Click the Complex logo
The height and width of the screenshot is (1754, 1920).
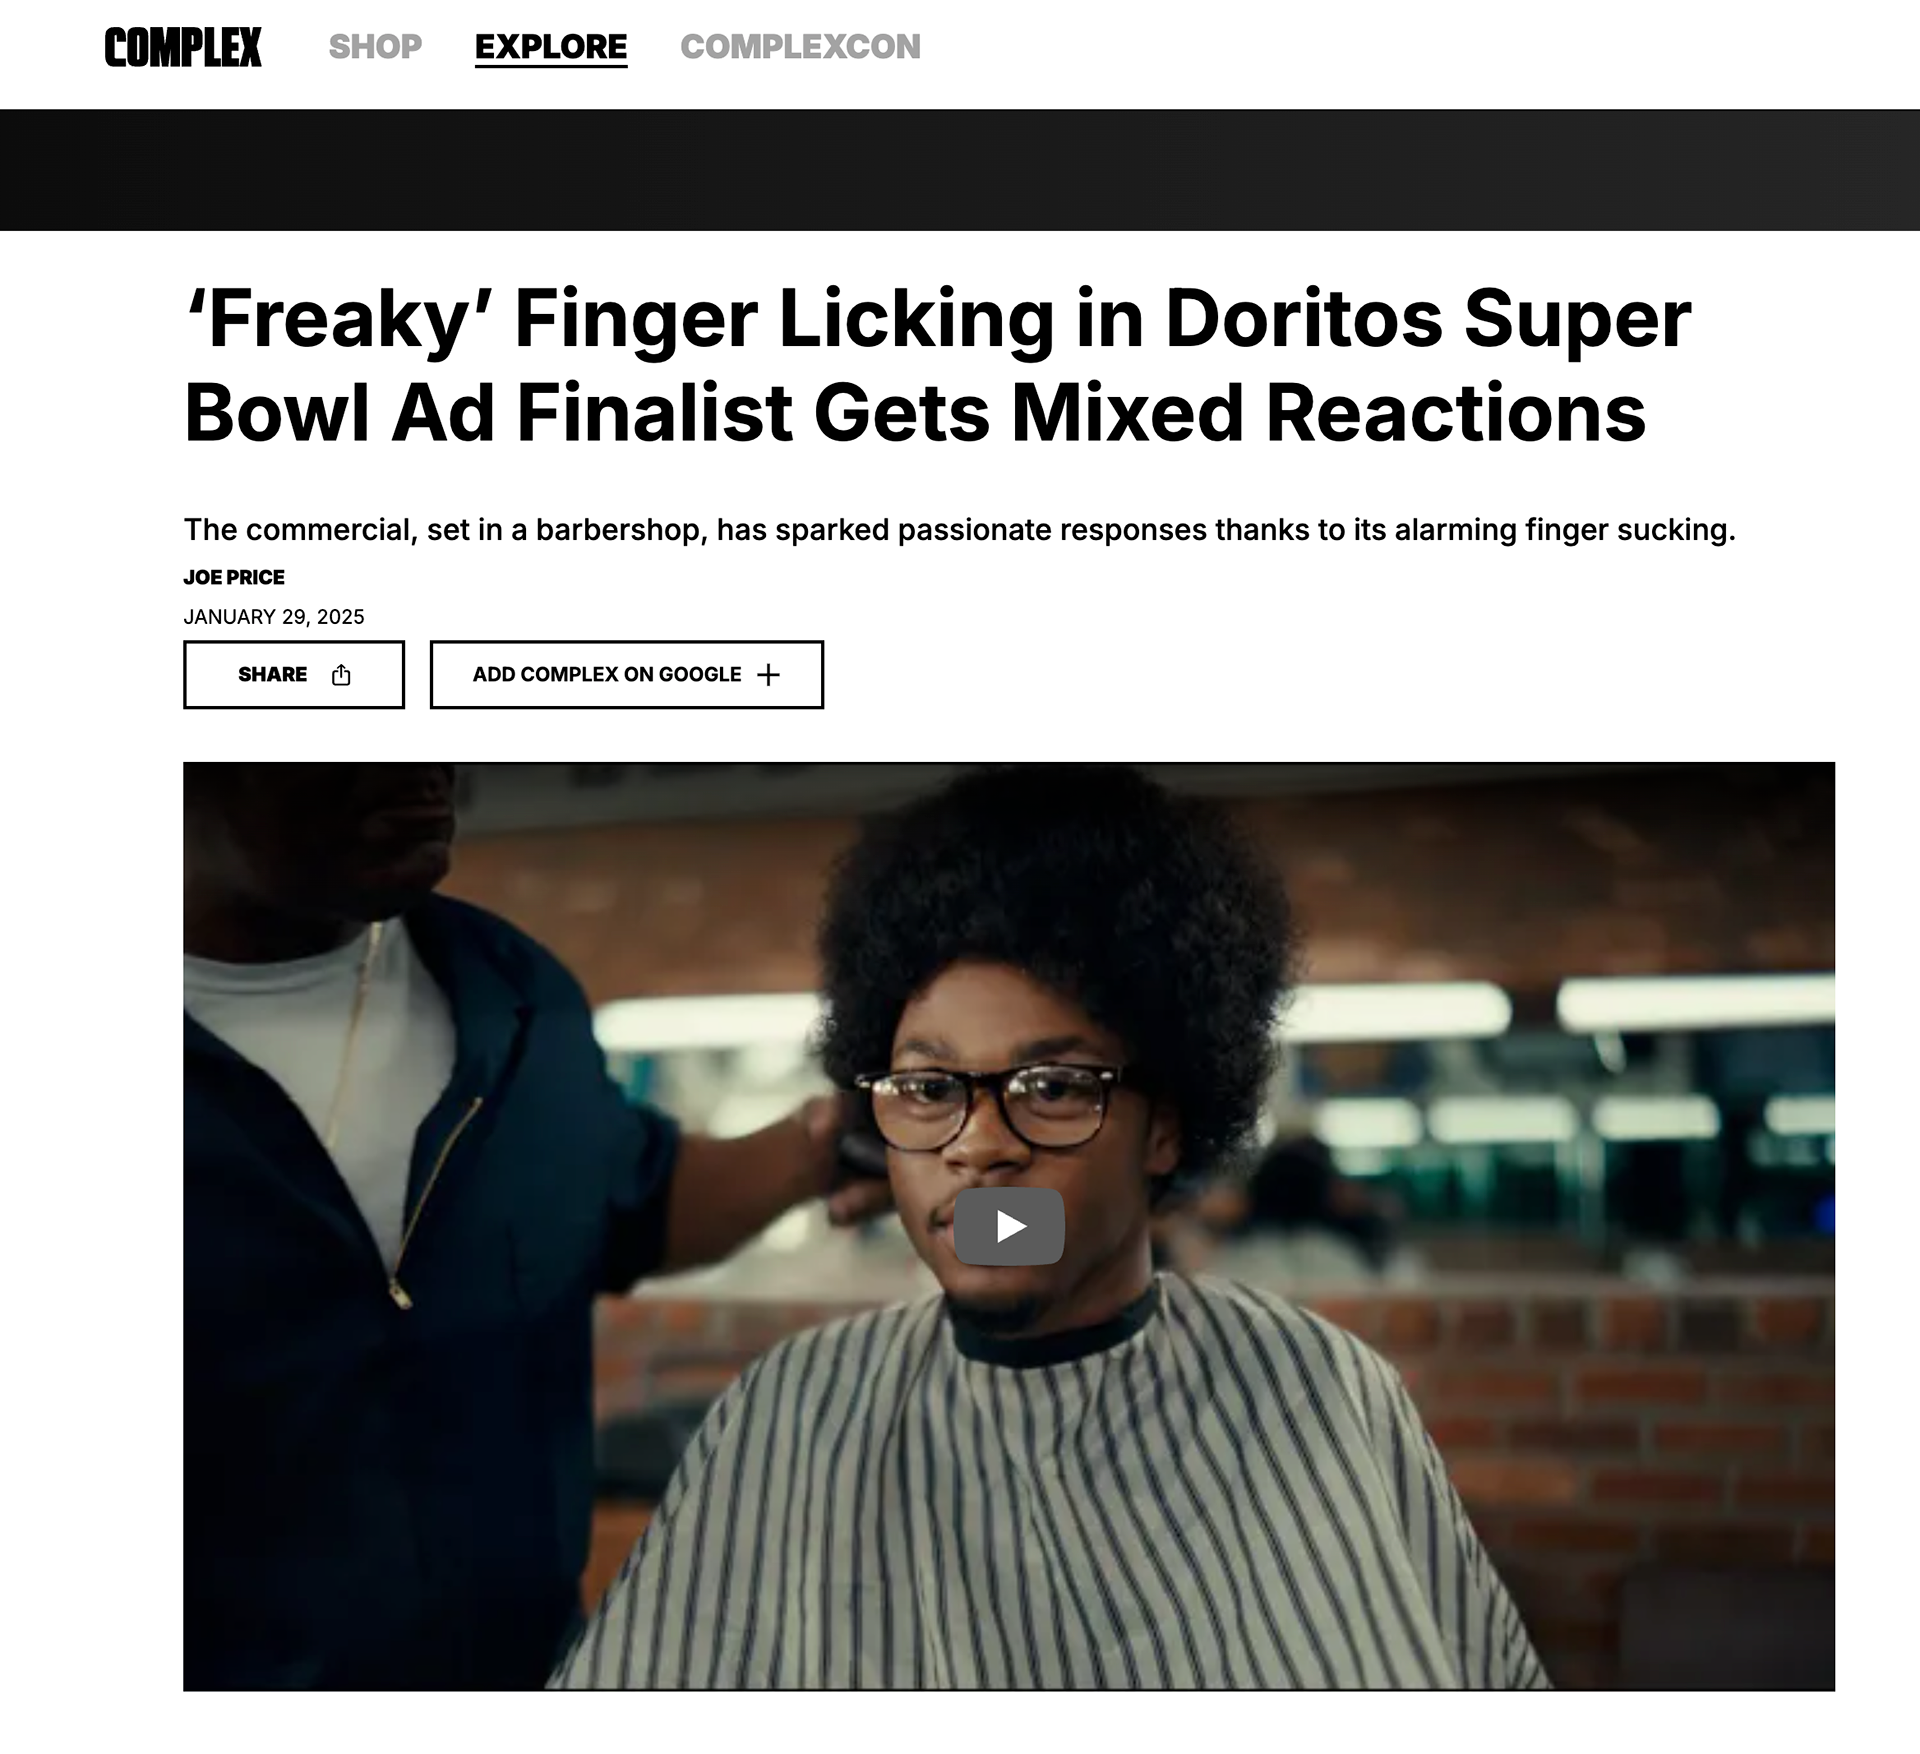tap(183, 47)
